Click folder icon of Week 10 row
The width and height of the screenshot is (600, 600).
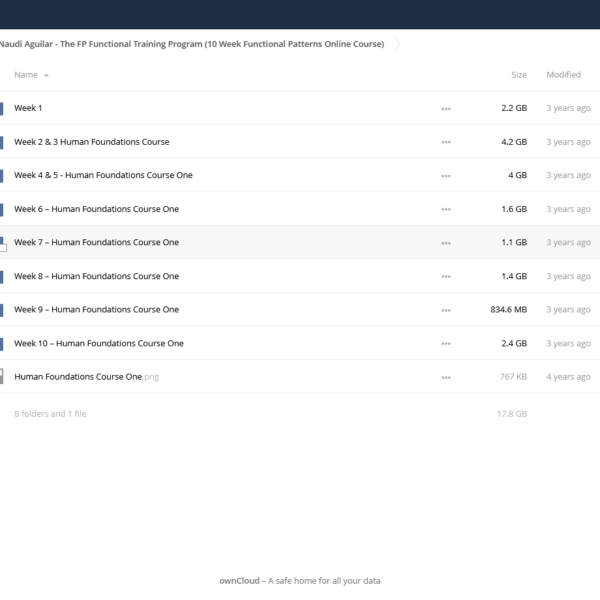(2, 344)
